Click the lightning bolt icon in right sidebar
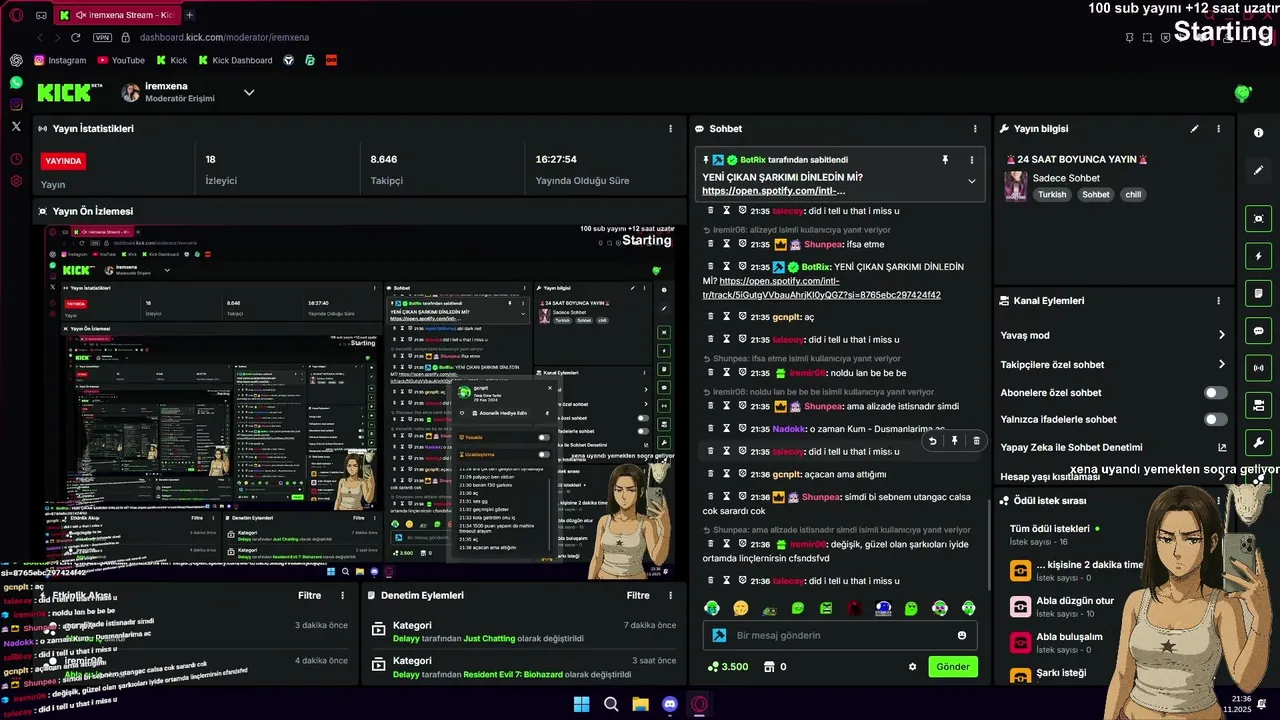Image resolution: width=1280 pixels, height=720 pixels. pos(1258,256)
